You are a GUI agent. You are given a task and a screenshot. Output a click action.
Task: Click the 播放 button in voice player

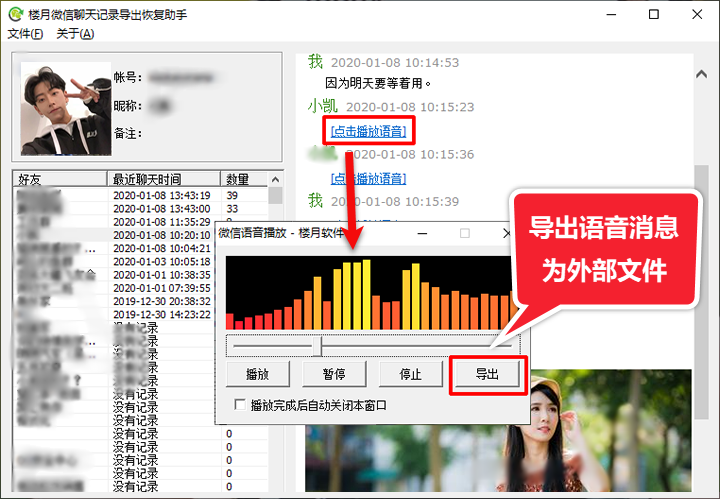tap(258, 374)
